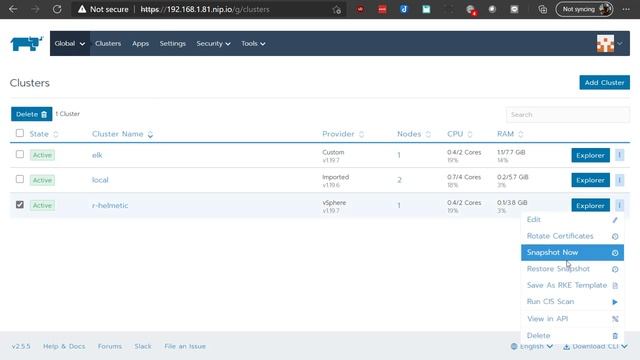Click globe icon next to English

coord(514,346)
